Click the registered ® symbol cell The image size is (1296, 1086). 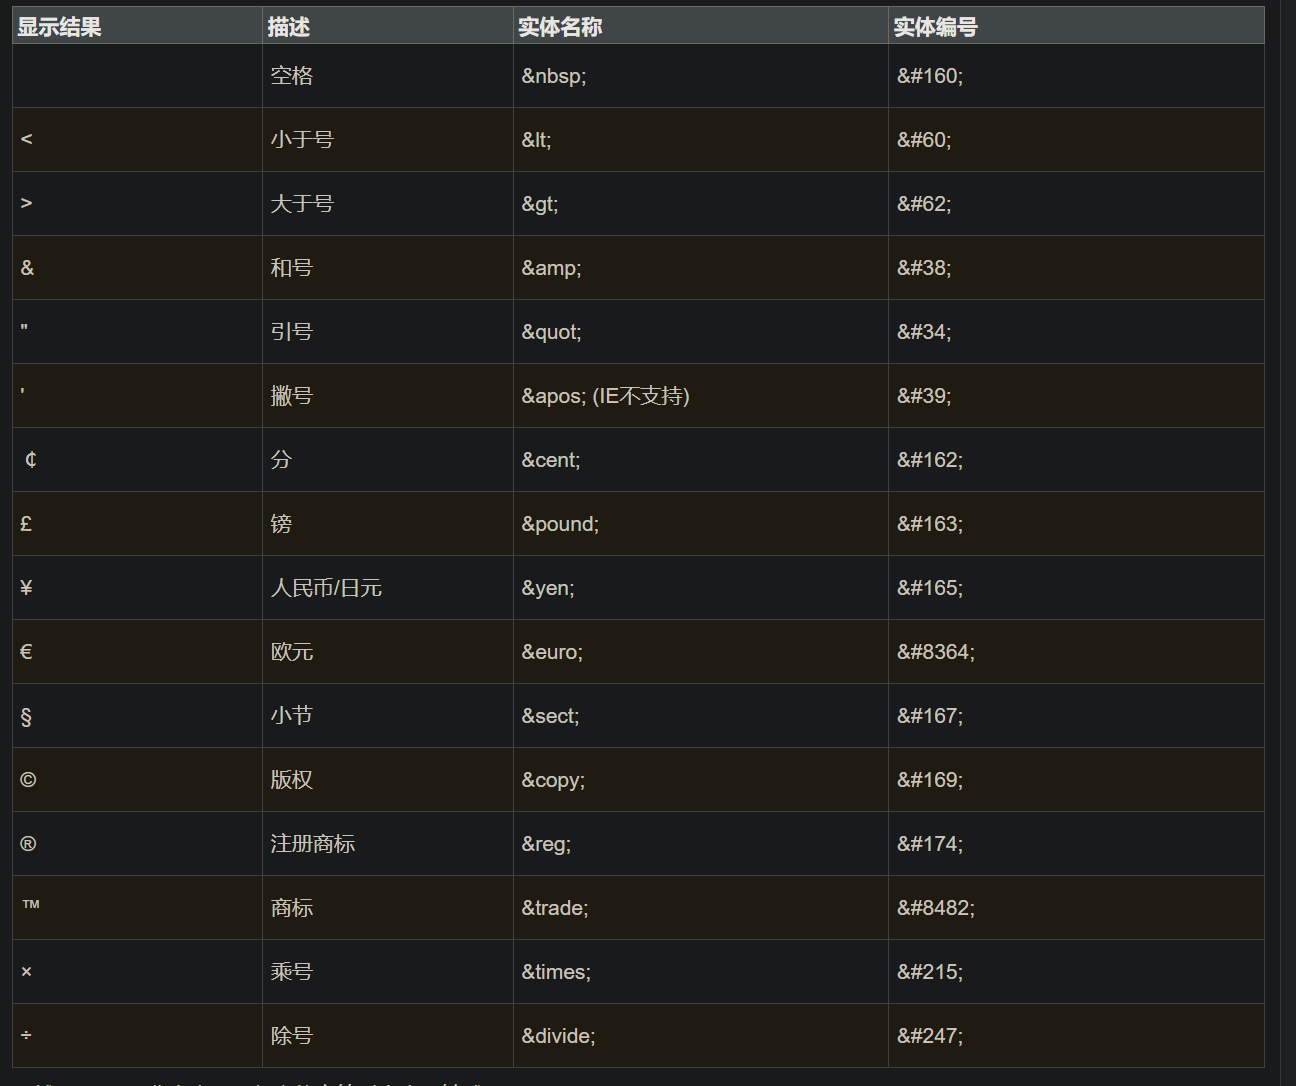(x=28, y=844)
